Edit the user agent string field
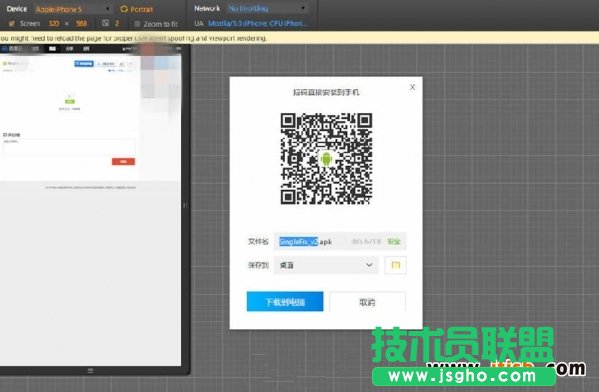 click(257, 23)
